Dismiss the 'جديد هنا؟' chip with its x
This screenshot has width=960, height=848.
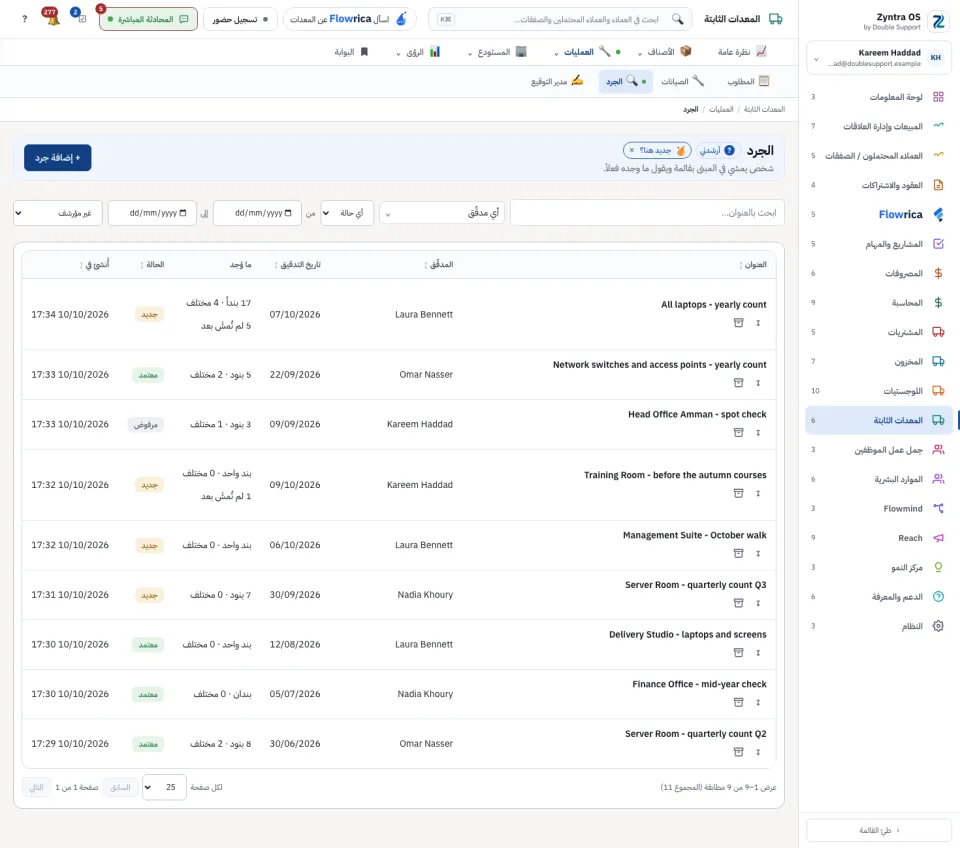[x=632, y=150]
